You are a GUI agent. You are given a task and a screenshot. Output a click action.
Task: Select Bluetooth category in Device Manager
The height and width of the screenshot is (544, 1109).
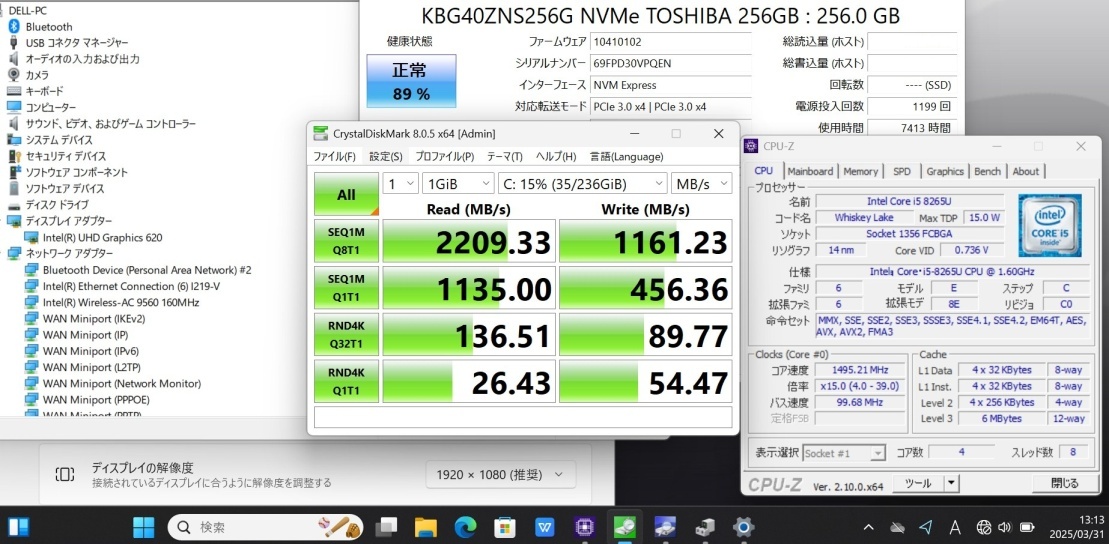49,26
